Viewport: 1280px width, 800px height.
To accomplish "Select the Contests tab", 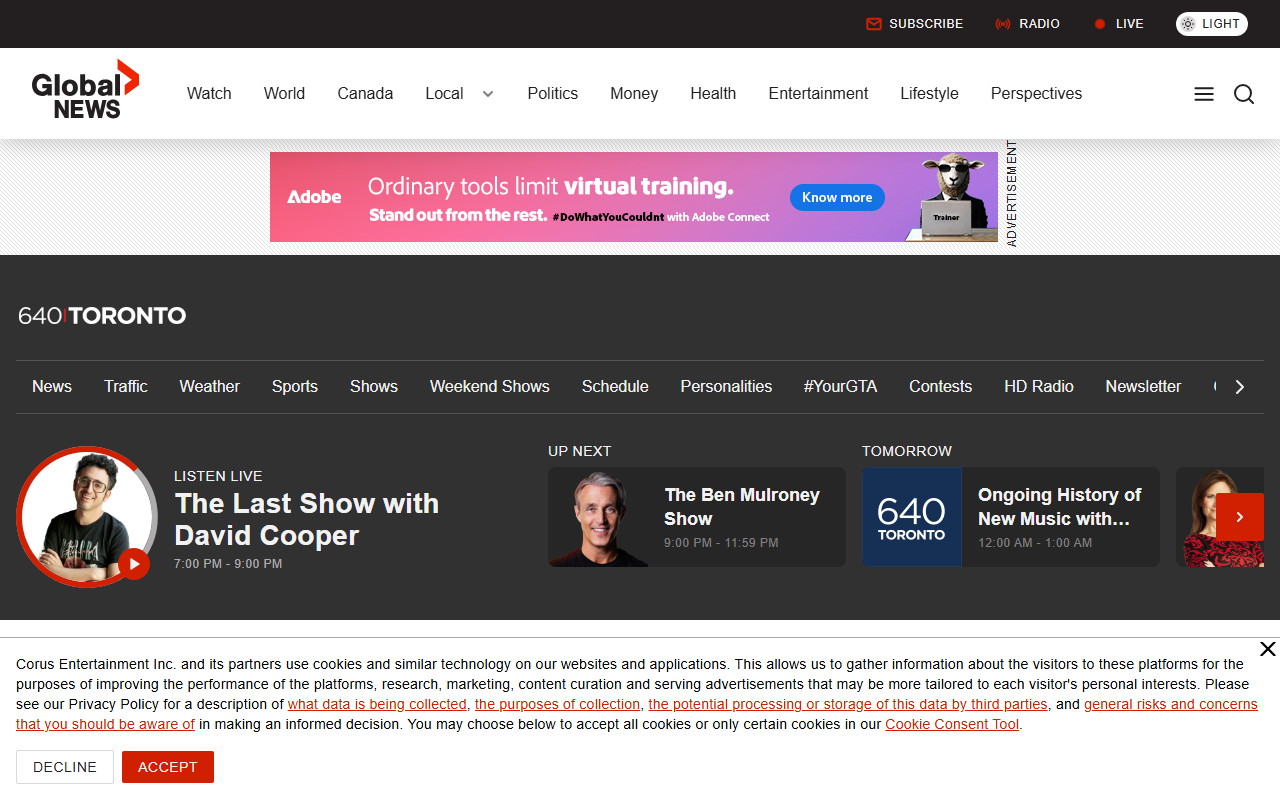I will [x=940, y=386].
